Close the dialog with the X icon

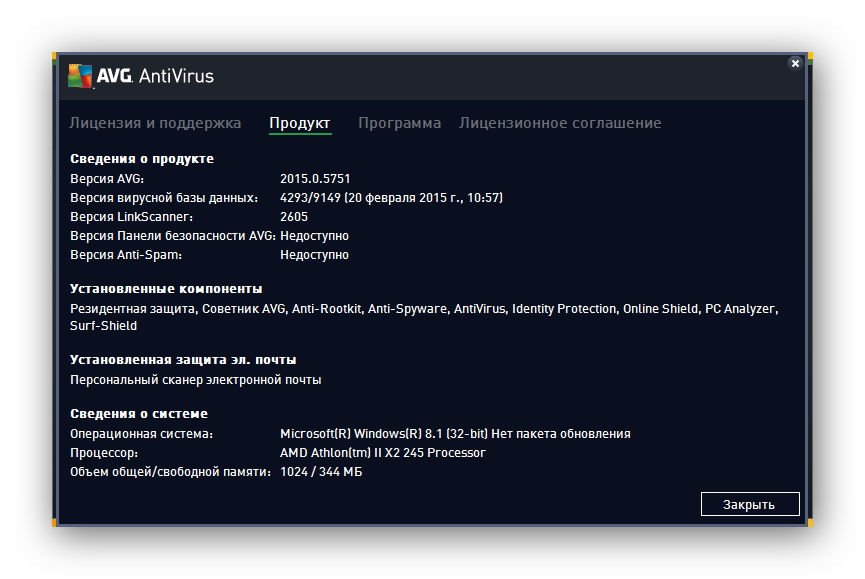pyautogui.click(x=795, y=63)
